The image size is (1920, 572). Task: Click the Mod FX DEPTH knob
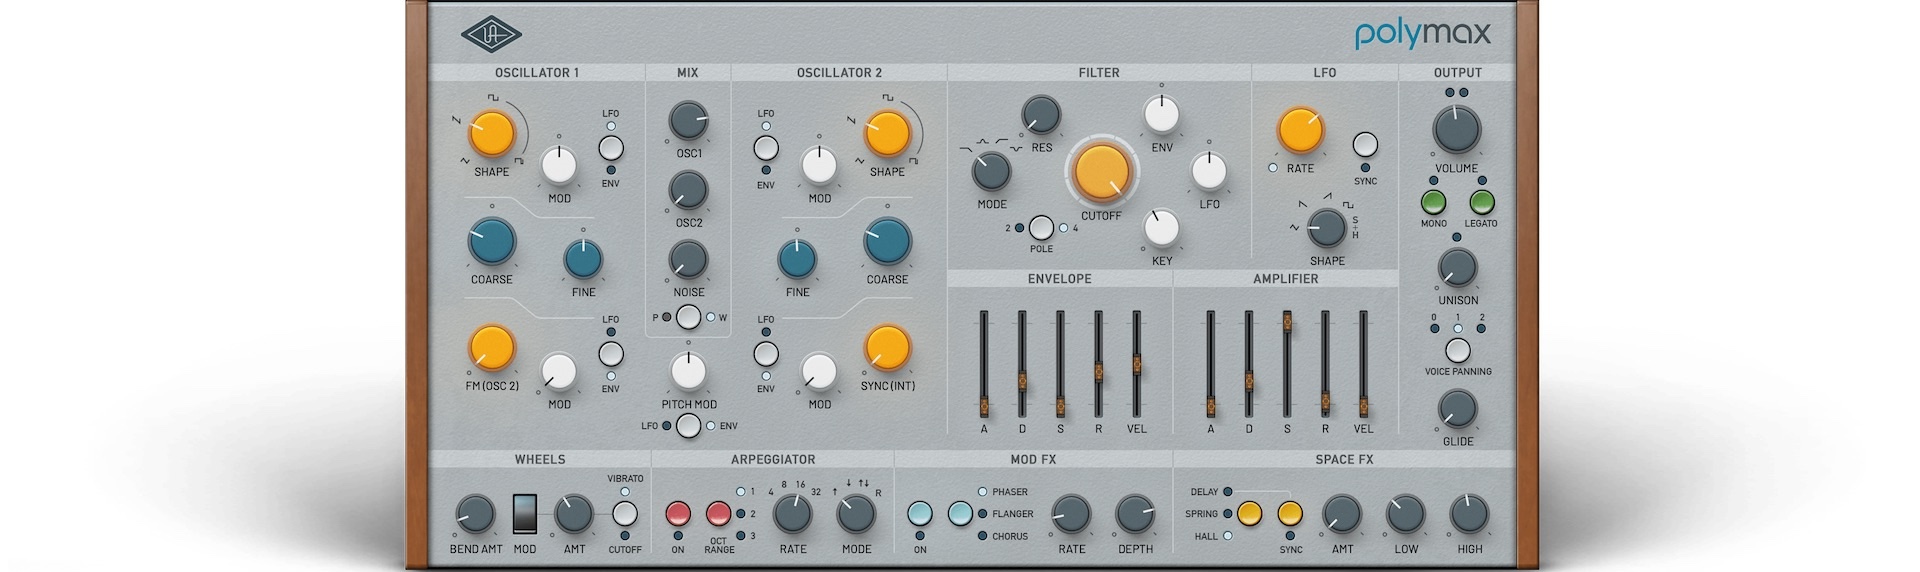(x=1135, y=514)
